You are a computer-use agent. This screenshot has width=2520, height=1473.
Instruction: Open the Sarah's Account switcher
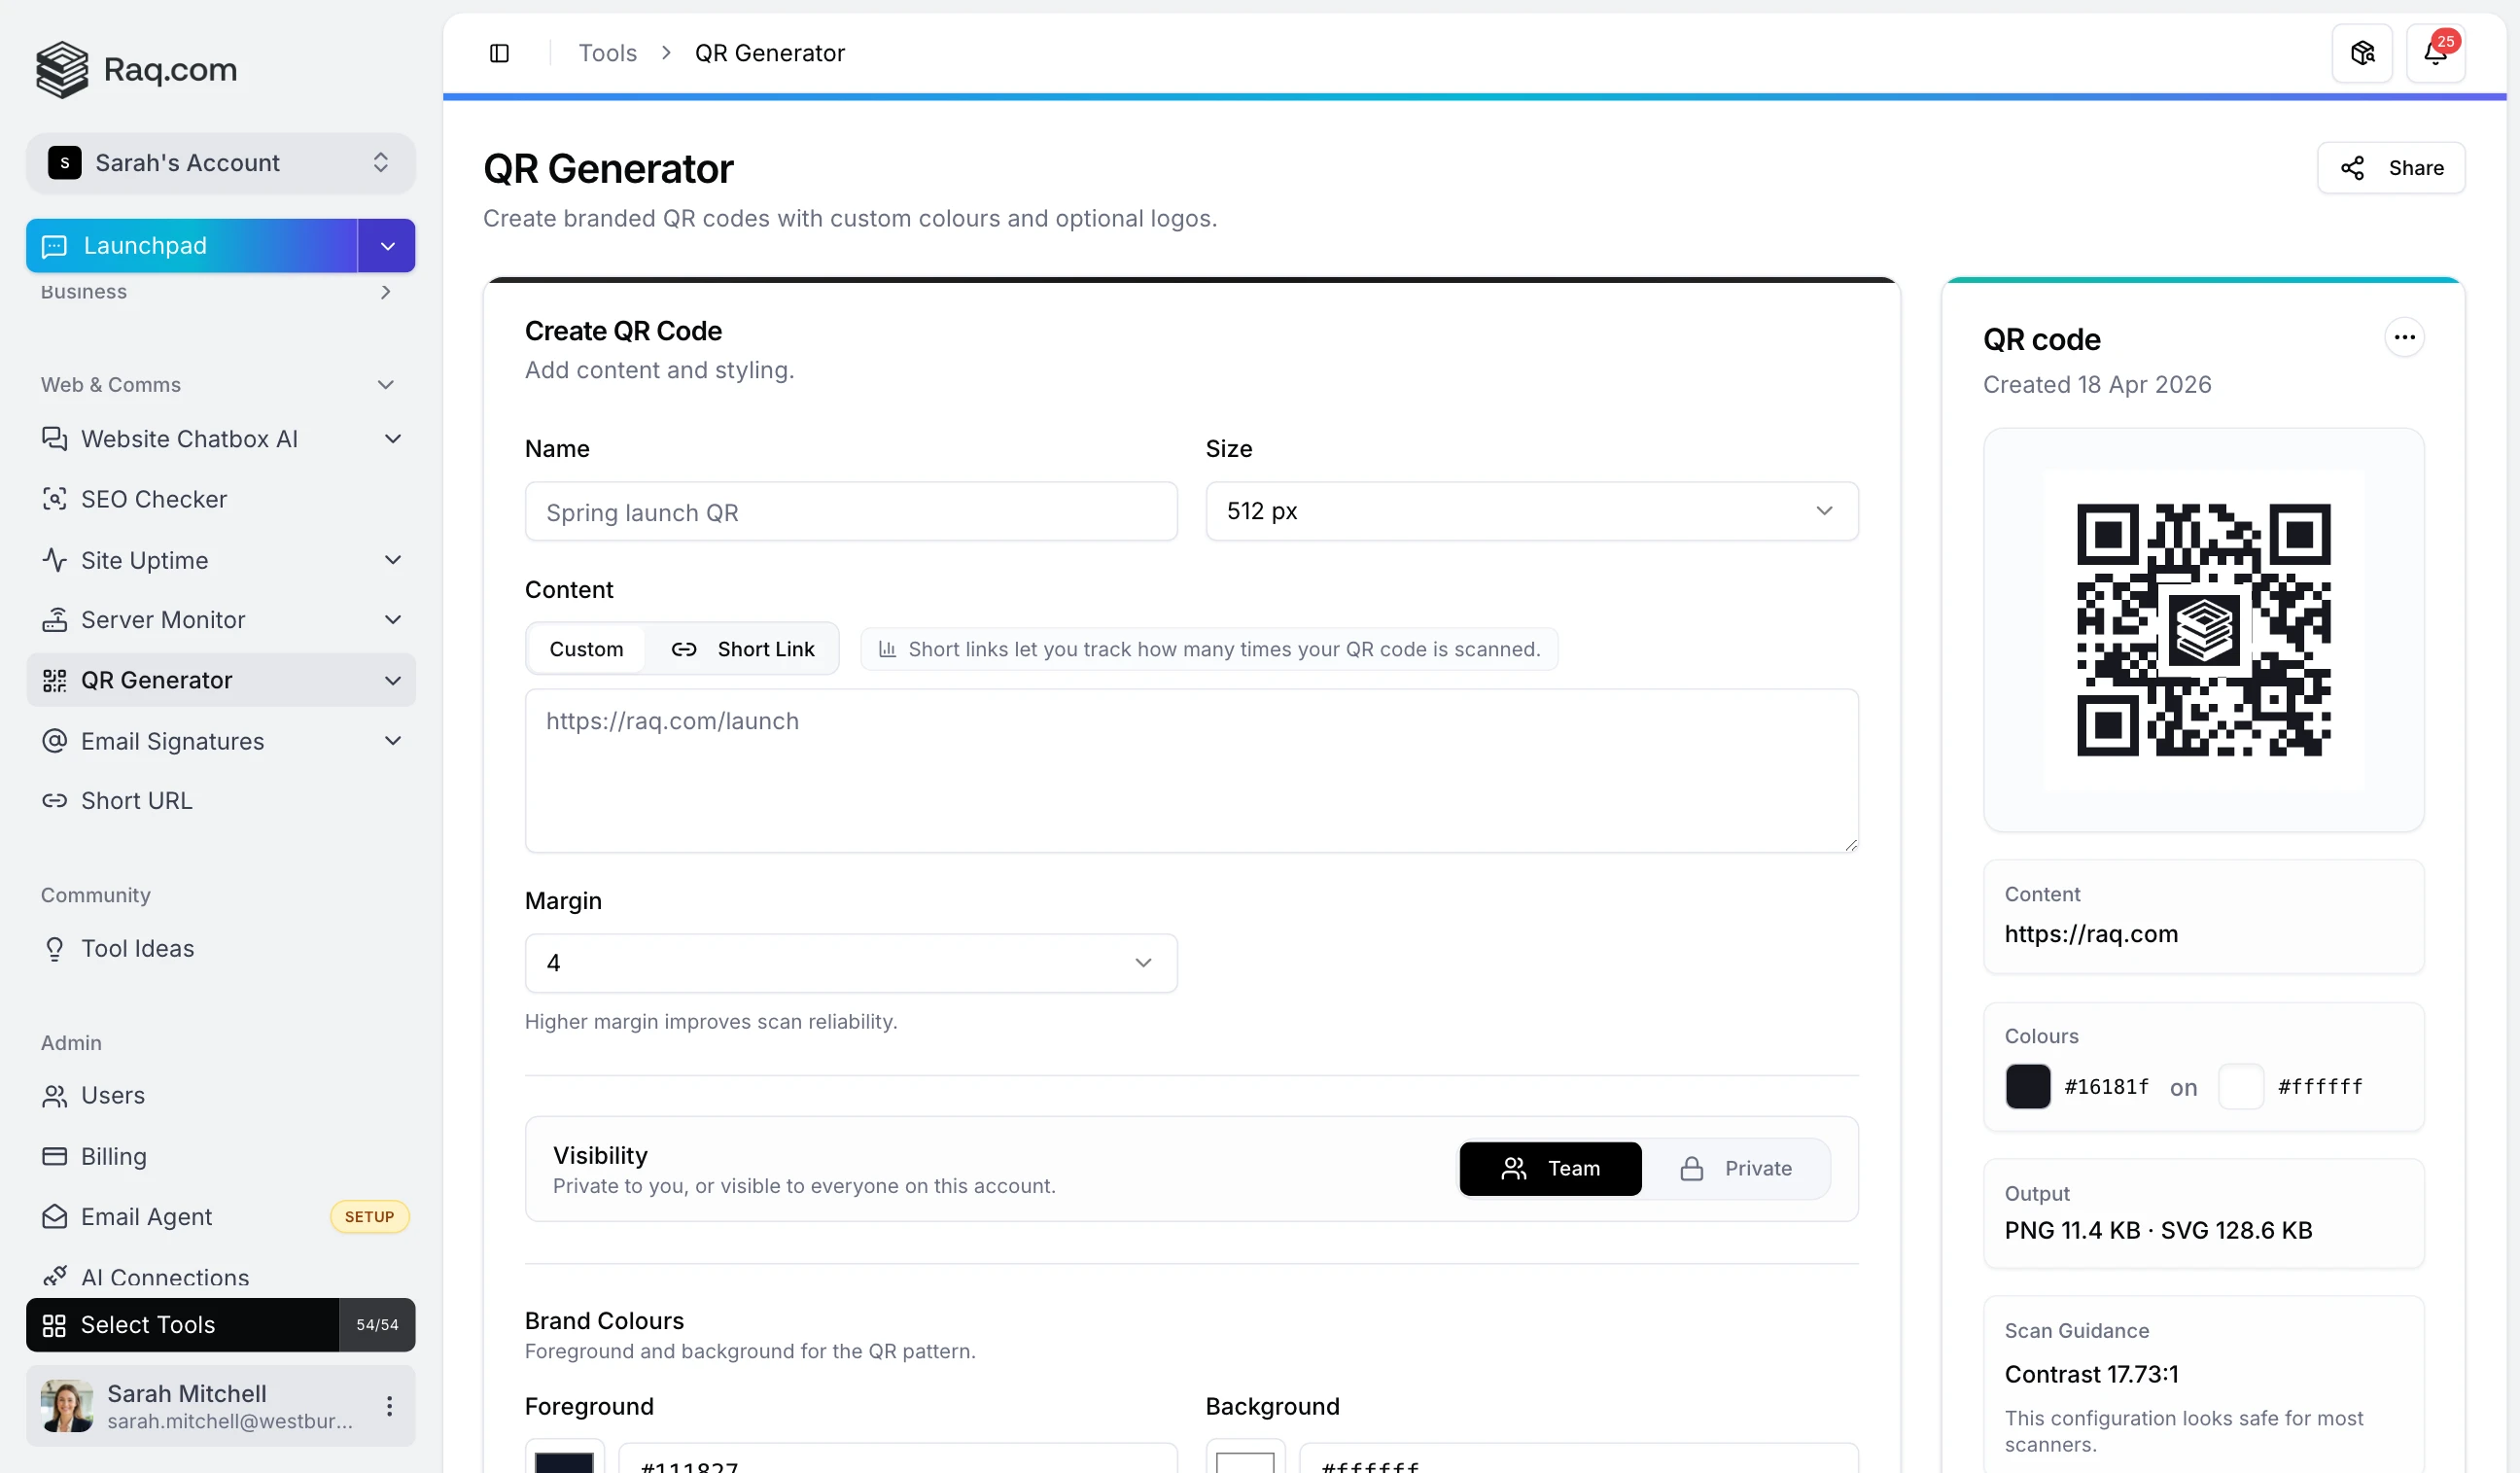[220, 162]
